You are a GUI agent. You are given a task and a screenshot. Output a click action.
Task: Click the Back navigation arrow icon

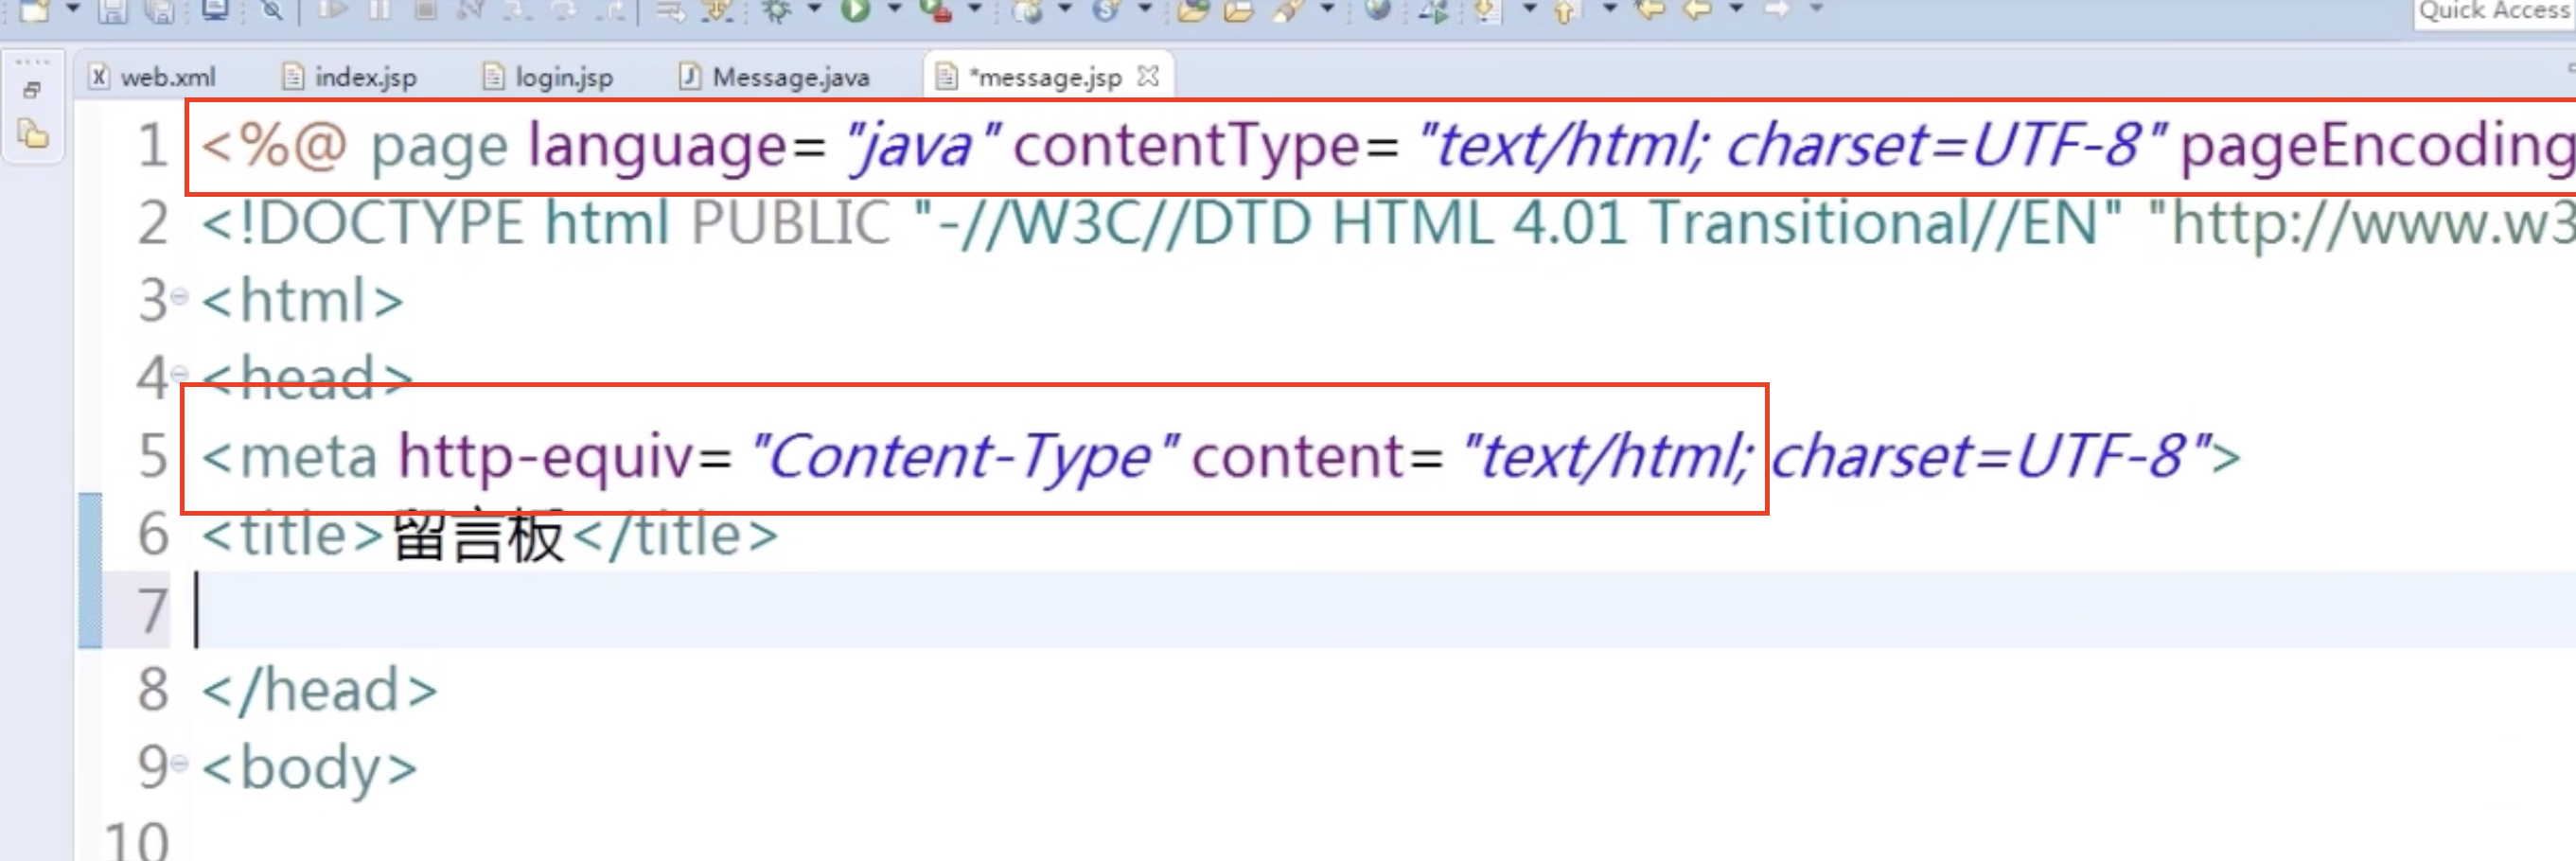pyautogui.click(x=1698, y=10)
